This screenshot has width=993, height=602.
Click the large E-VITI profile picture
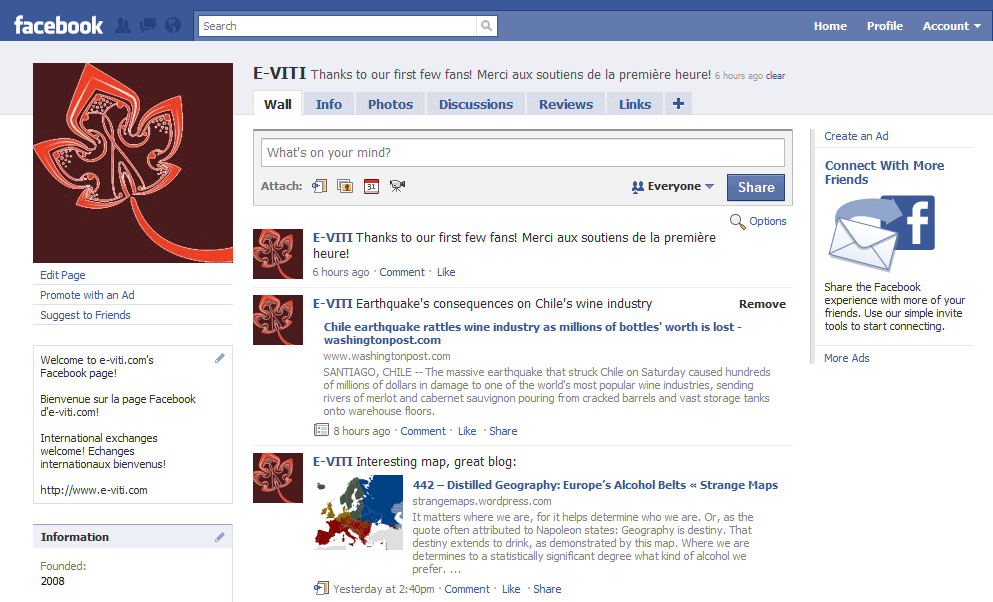[x=133, y=163]
